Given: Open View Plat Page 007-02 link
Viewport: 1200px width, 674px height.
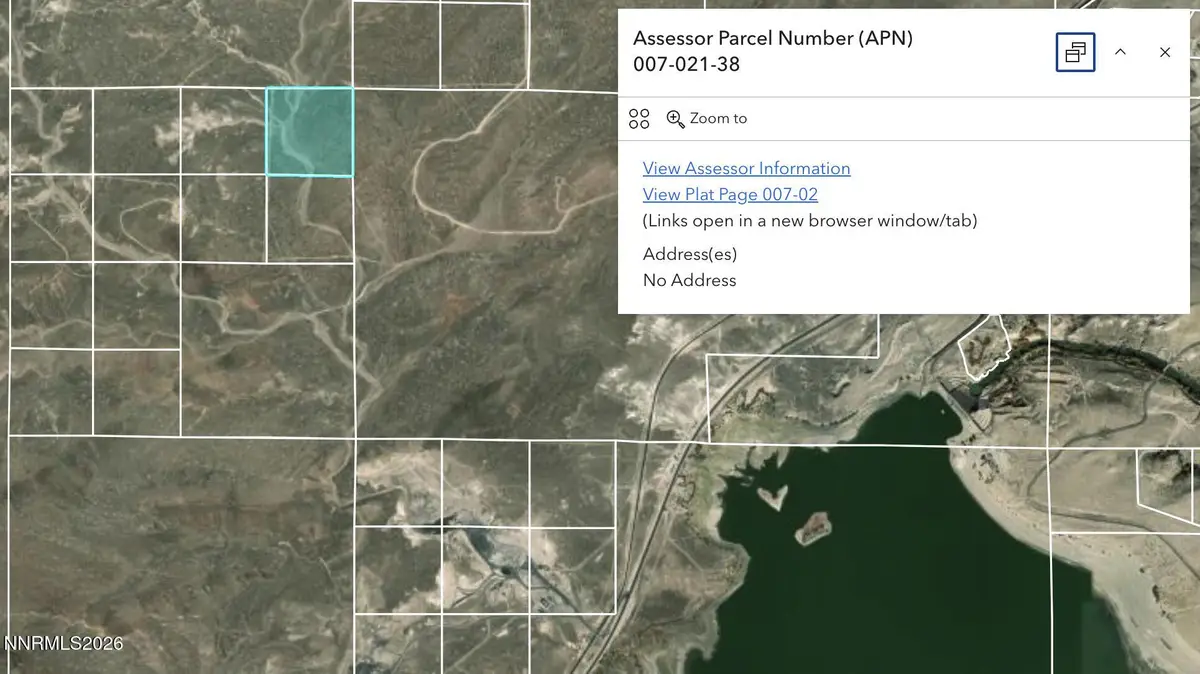Looking at the screenshot, I should pos(730,194).
